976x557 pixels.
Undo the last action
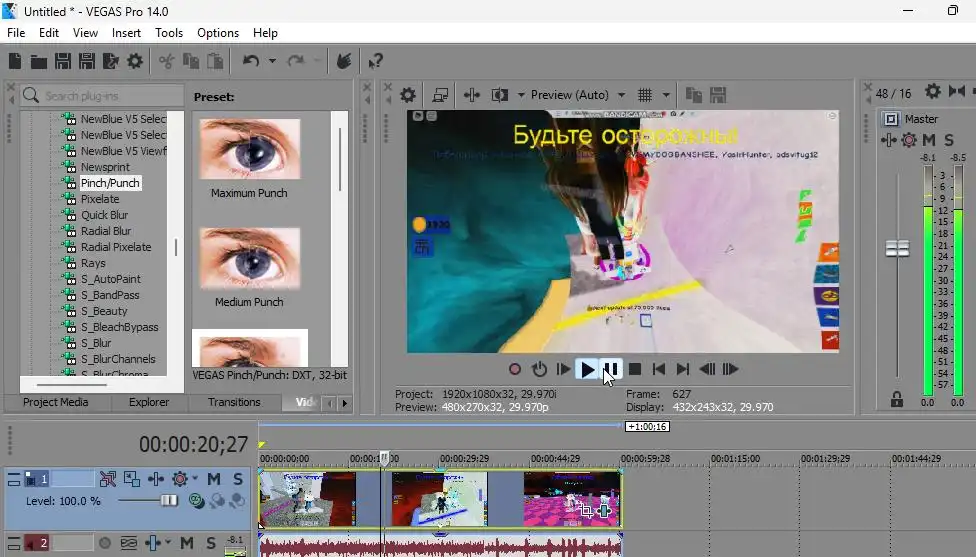[x=251, y=61]
